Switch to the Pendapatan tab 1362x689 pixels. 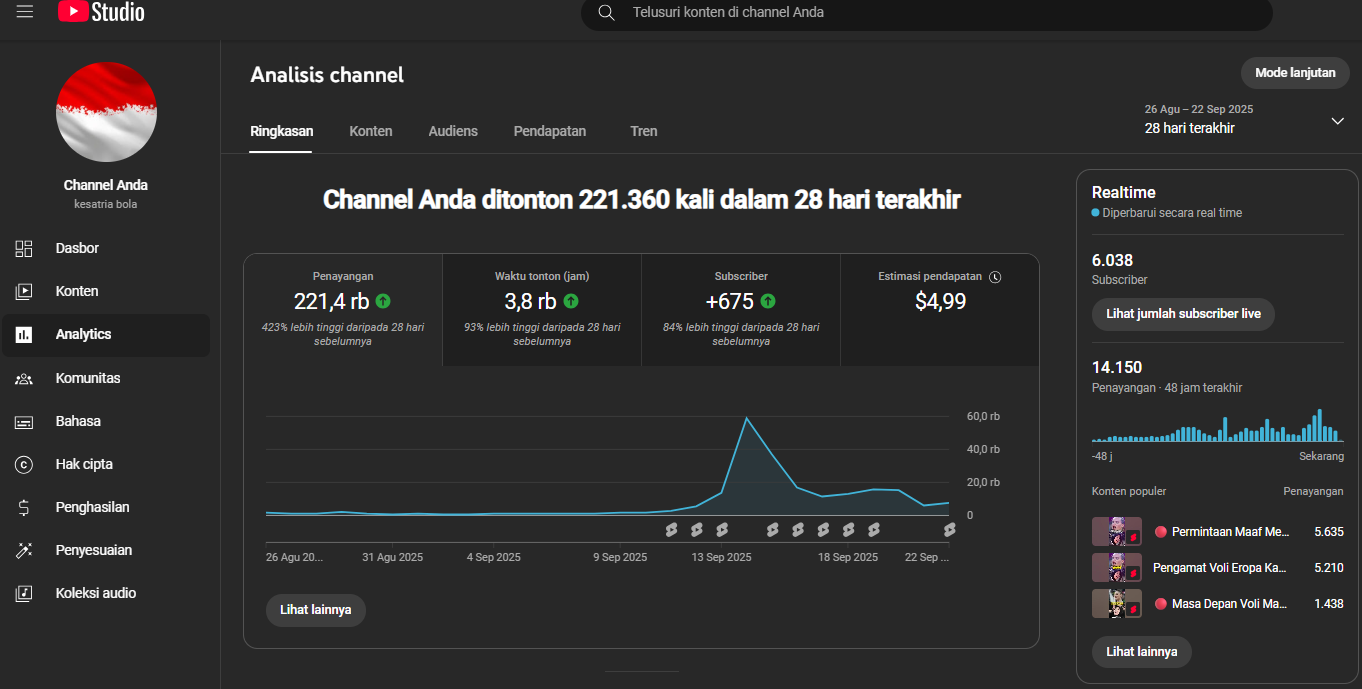(x=550, y=131)
